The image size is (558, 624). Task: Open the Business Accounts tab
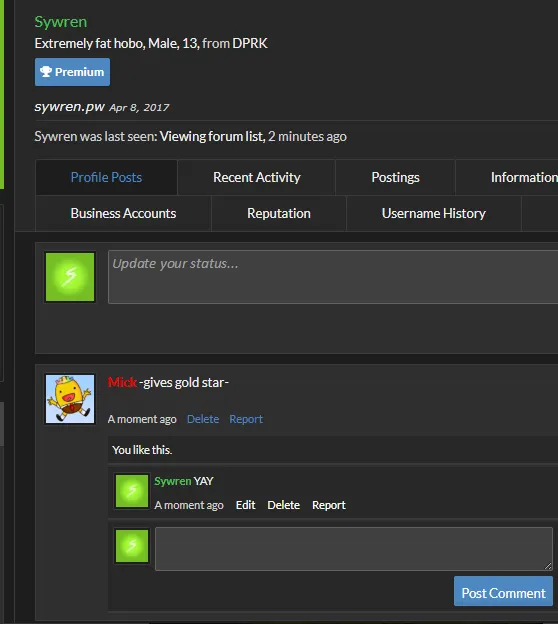click(123, 213)
